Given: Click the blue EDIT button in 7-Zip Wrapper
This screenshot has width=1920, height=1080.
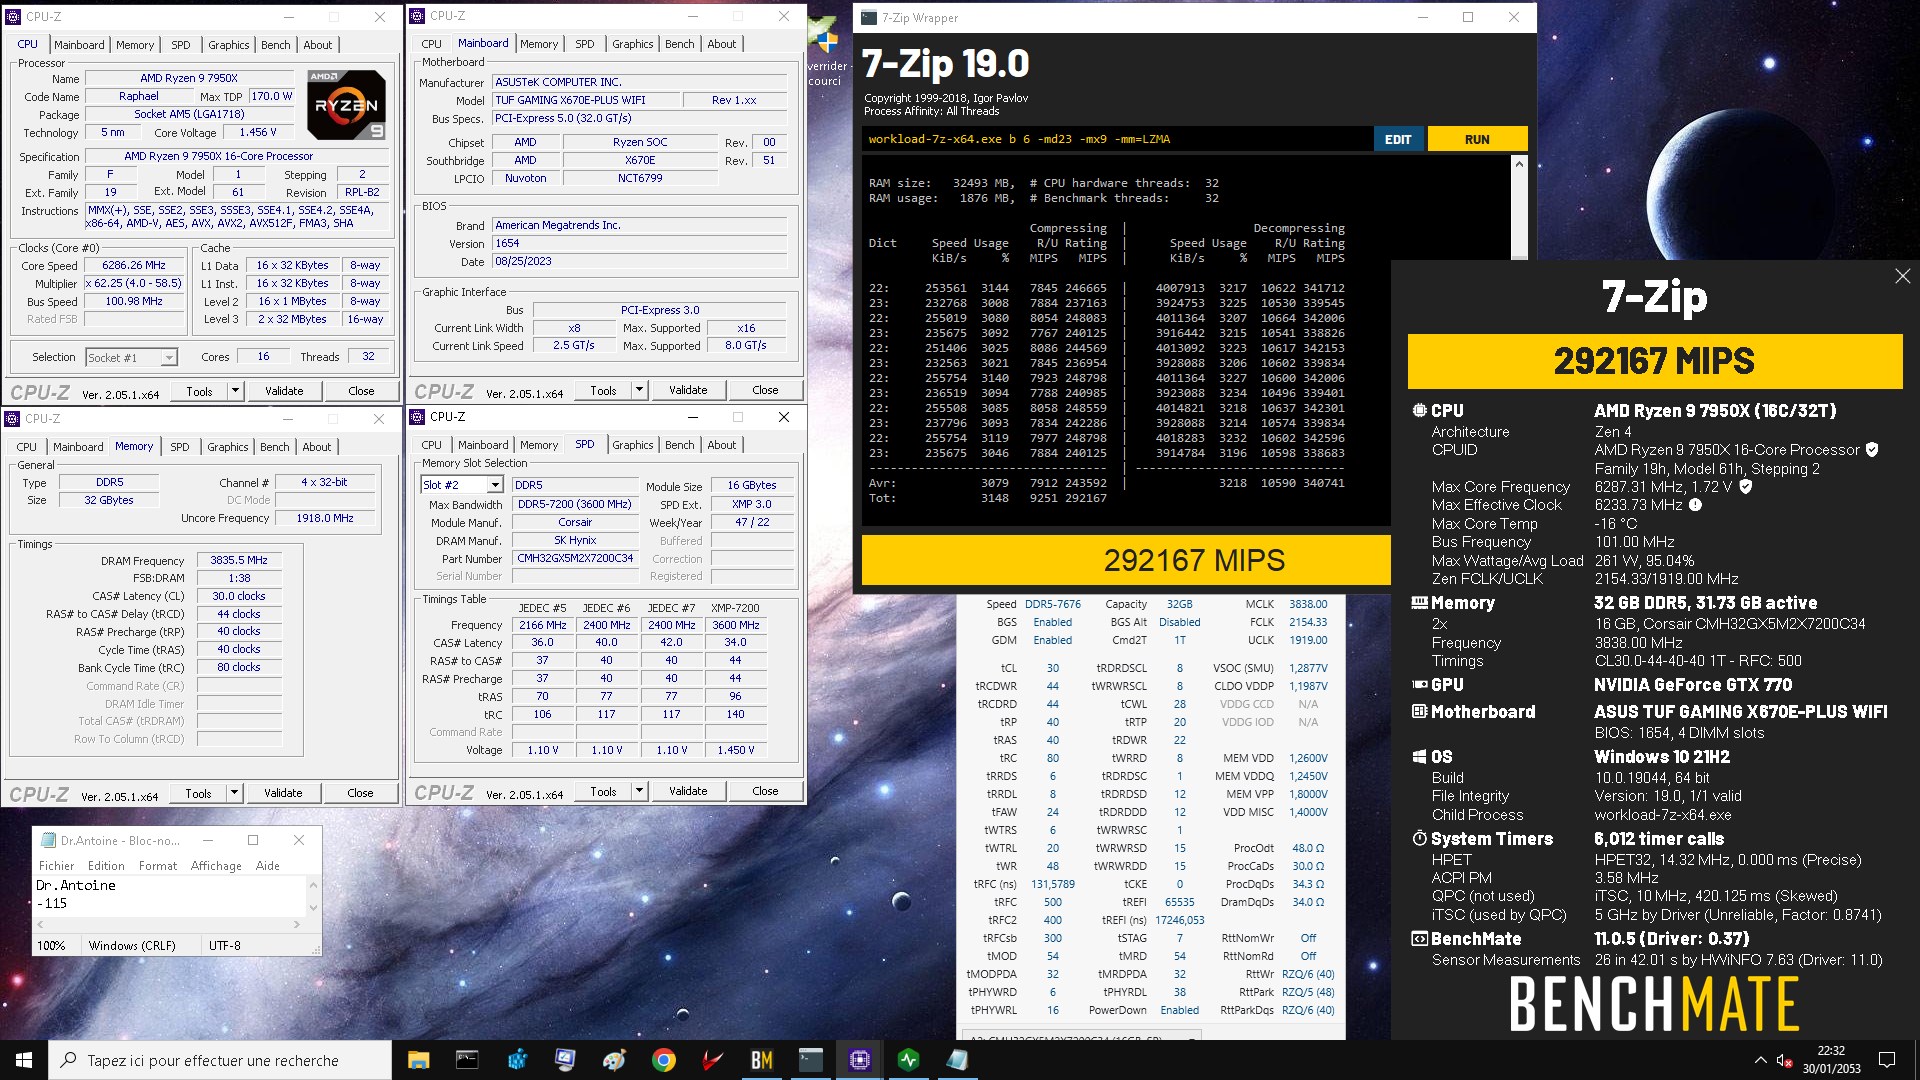Looking at the screenshot, I should 1398,139.
